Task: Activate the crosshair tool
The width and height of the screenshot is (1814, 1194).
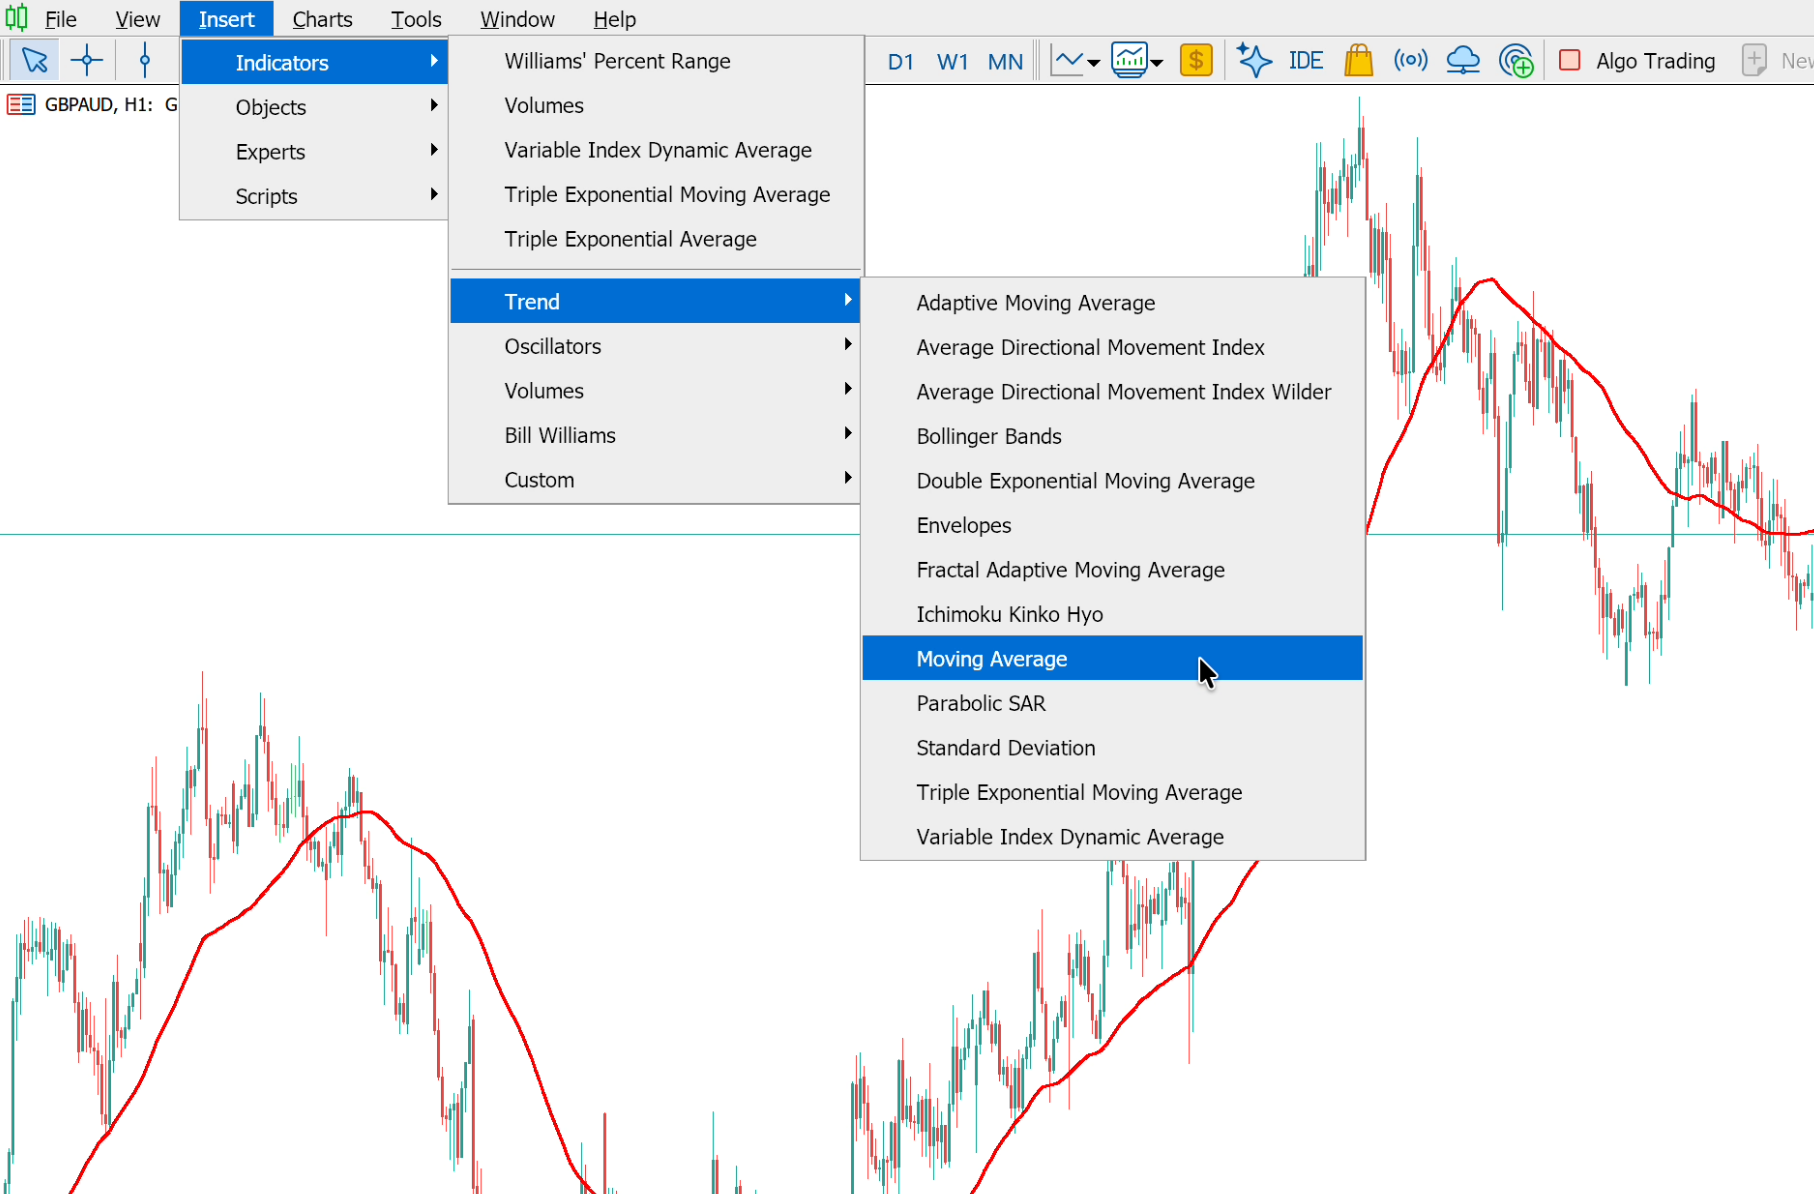Action: (x=87, y=61)
